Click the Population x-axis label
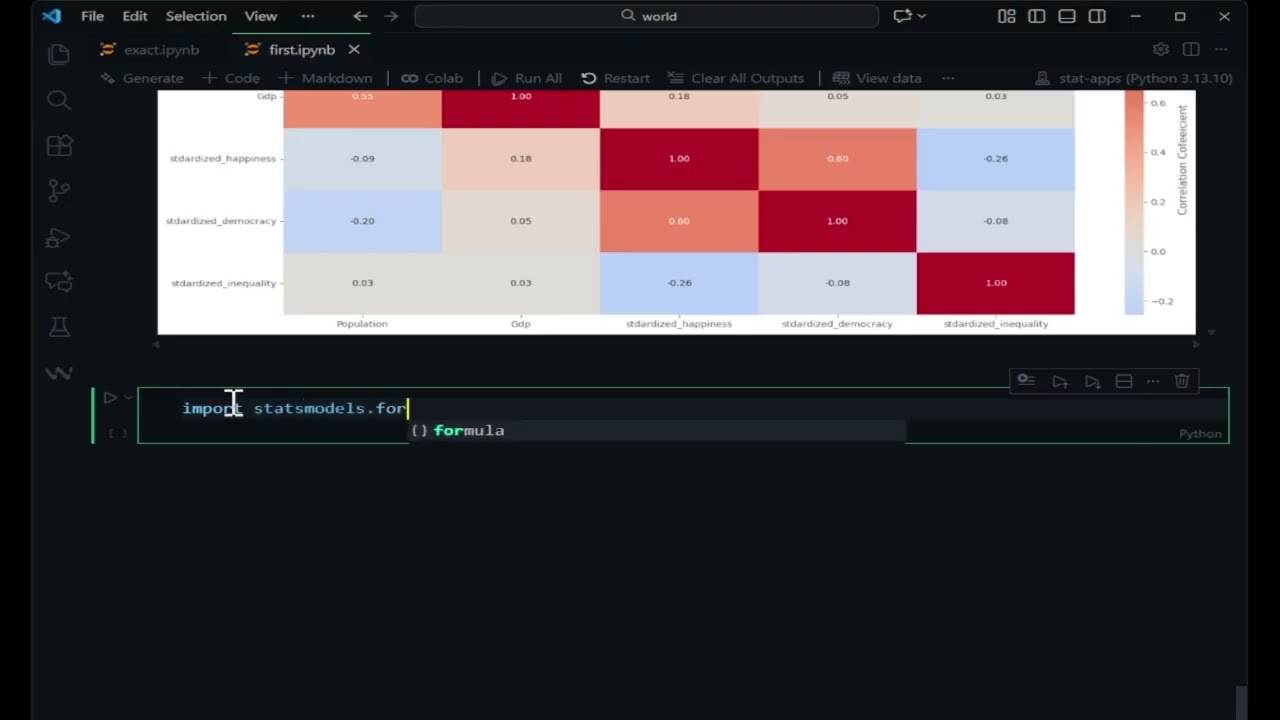1280x720 pixels. pos(362,324)
